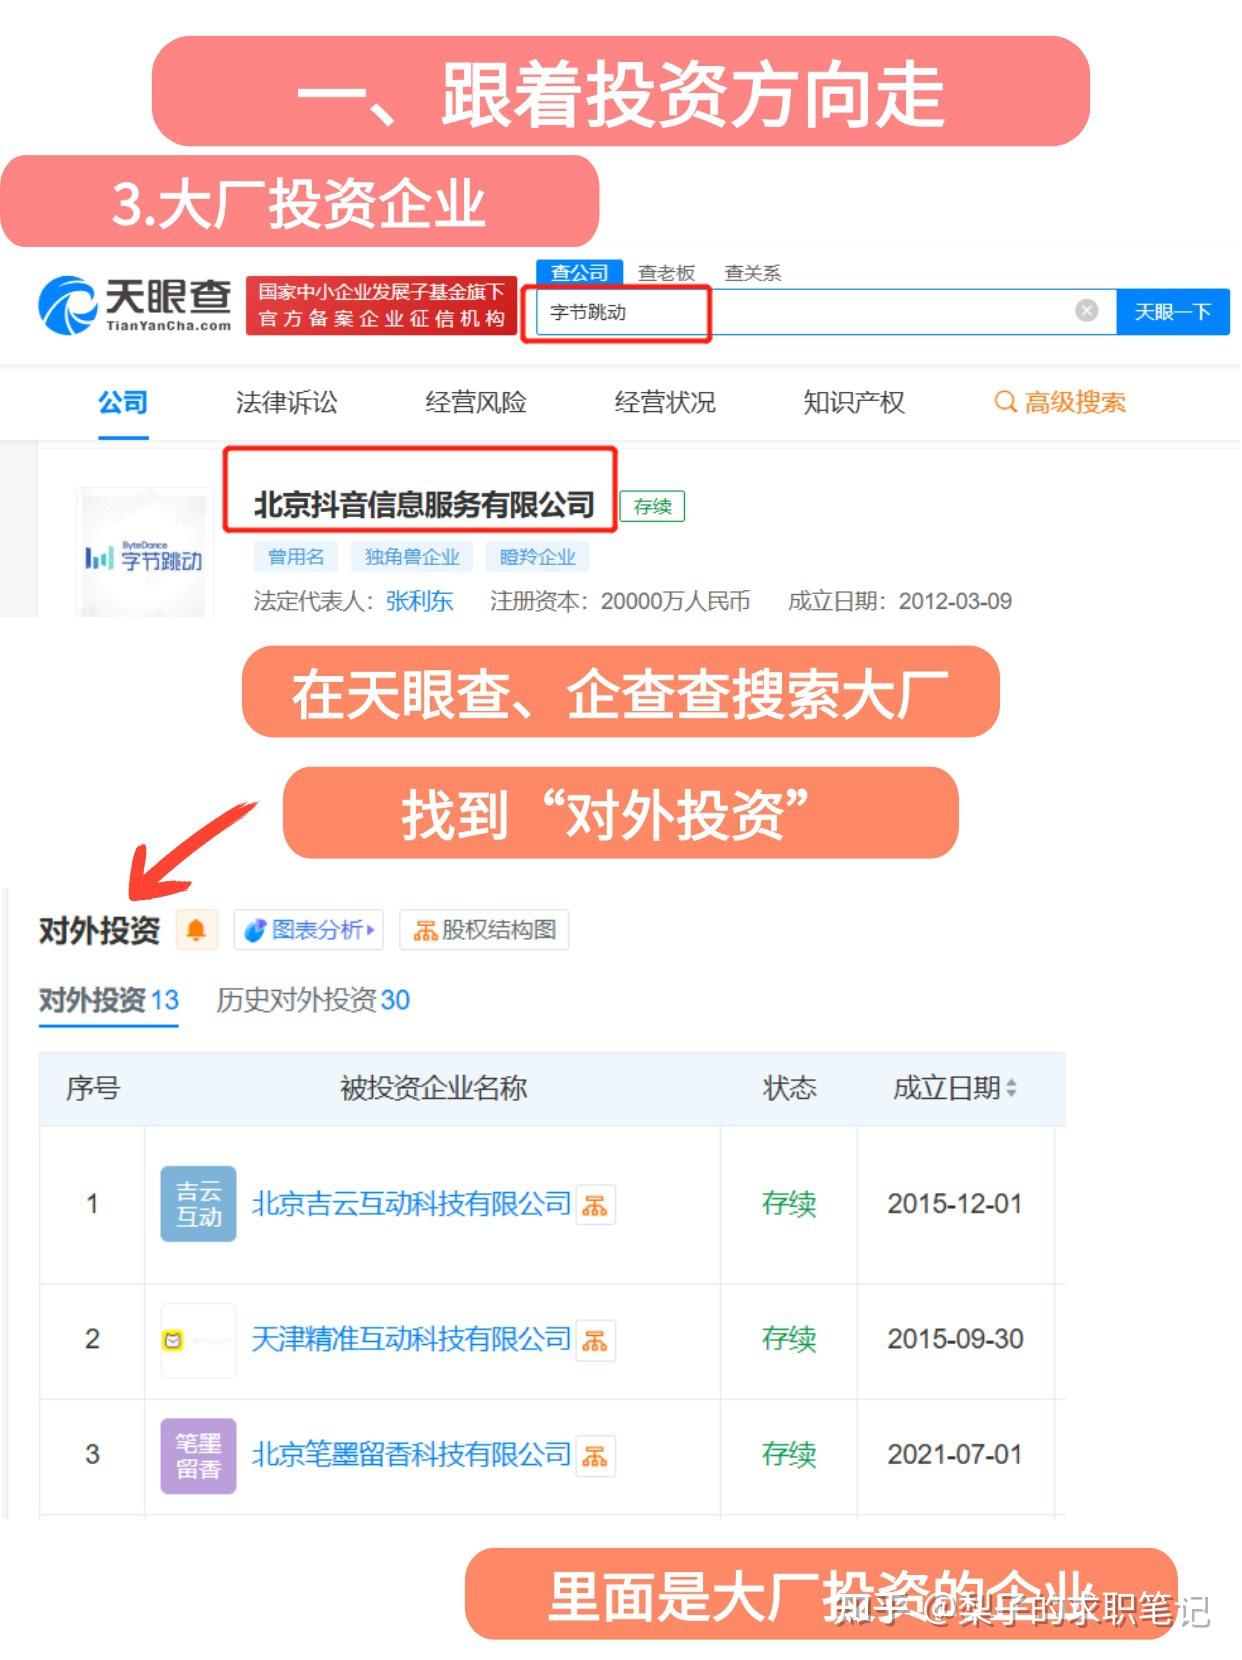The image size is (1242, 1660).
Task: Click date cell 2015-12-01
Action: [x=955, y=1204]
